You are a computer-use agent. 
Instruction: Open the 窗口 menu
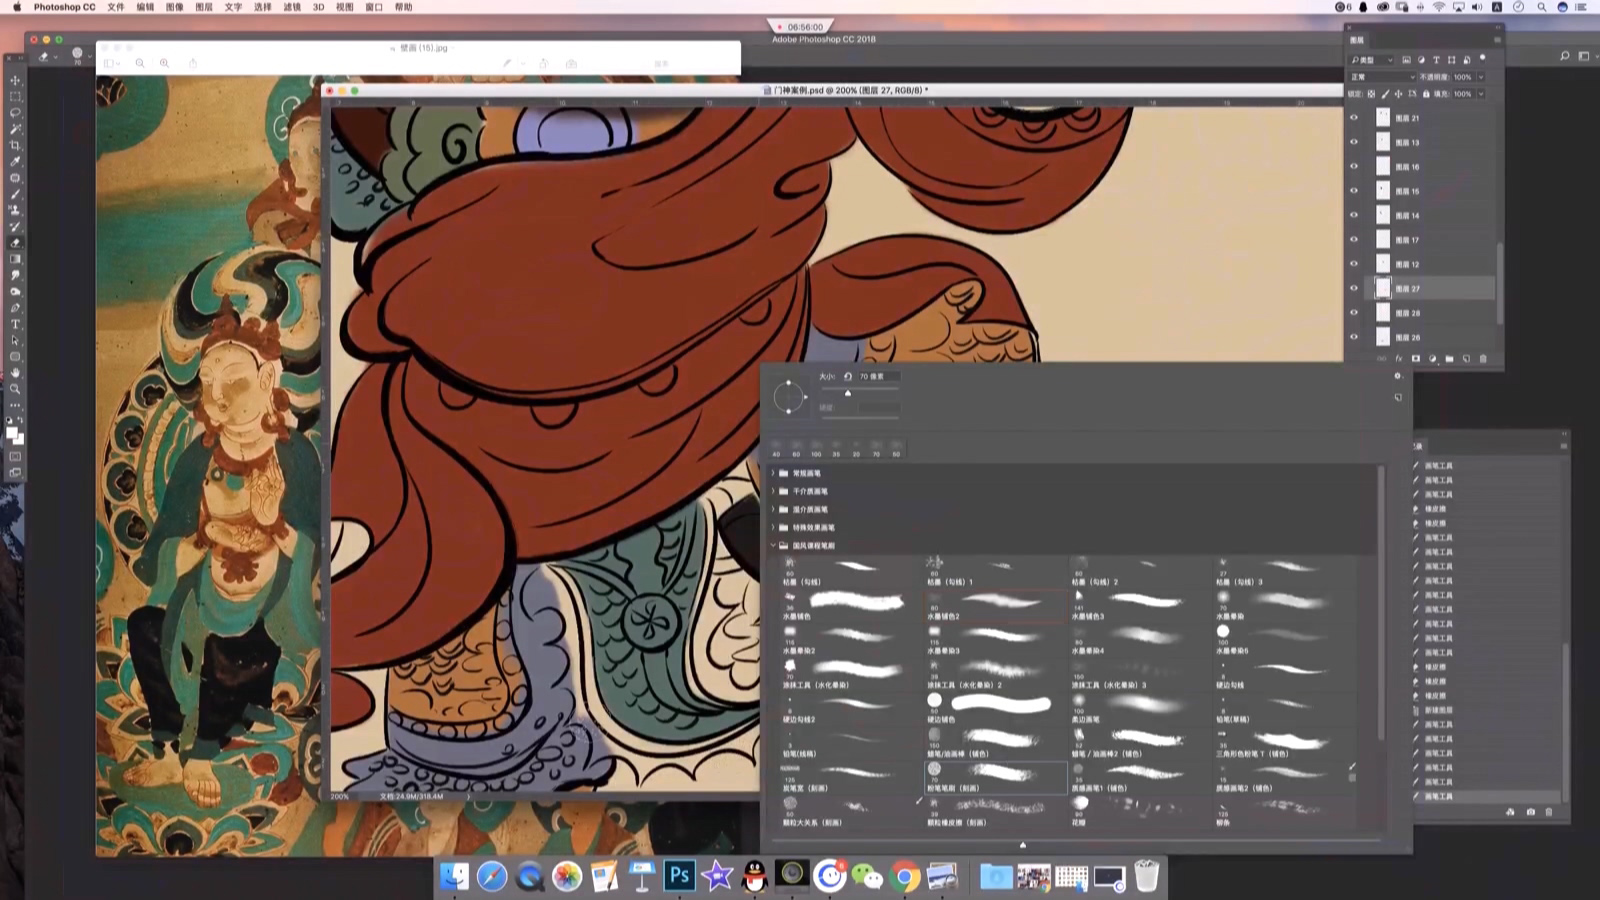click(374, 7)
